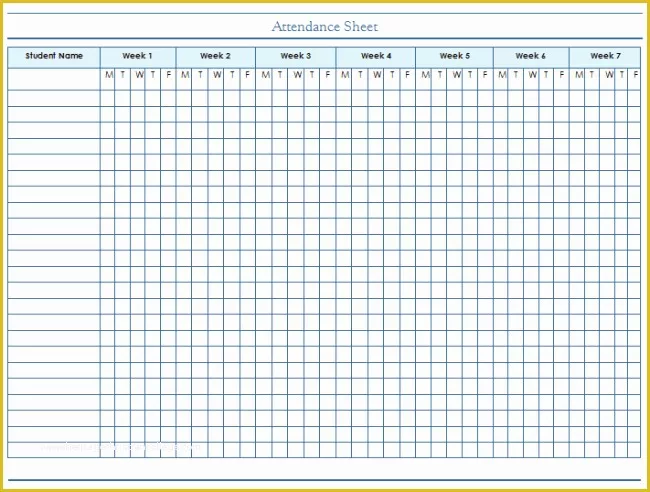Click the W day label under Week 1

140,75
